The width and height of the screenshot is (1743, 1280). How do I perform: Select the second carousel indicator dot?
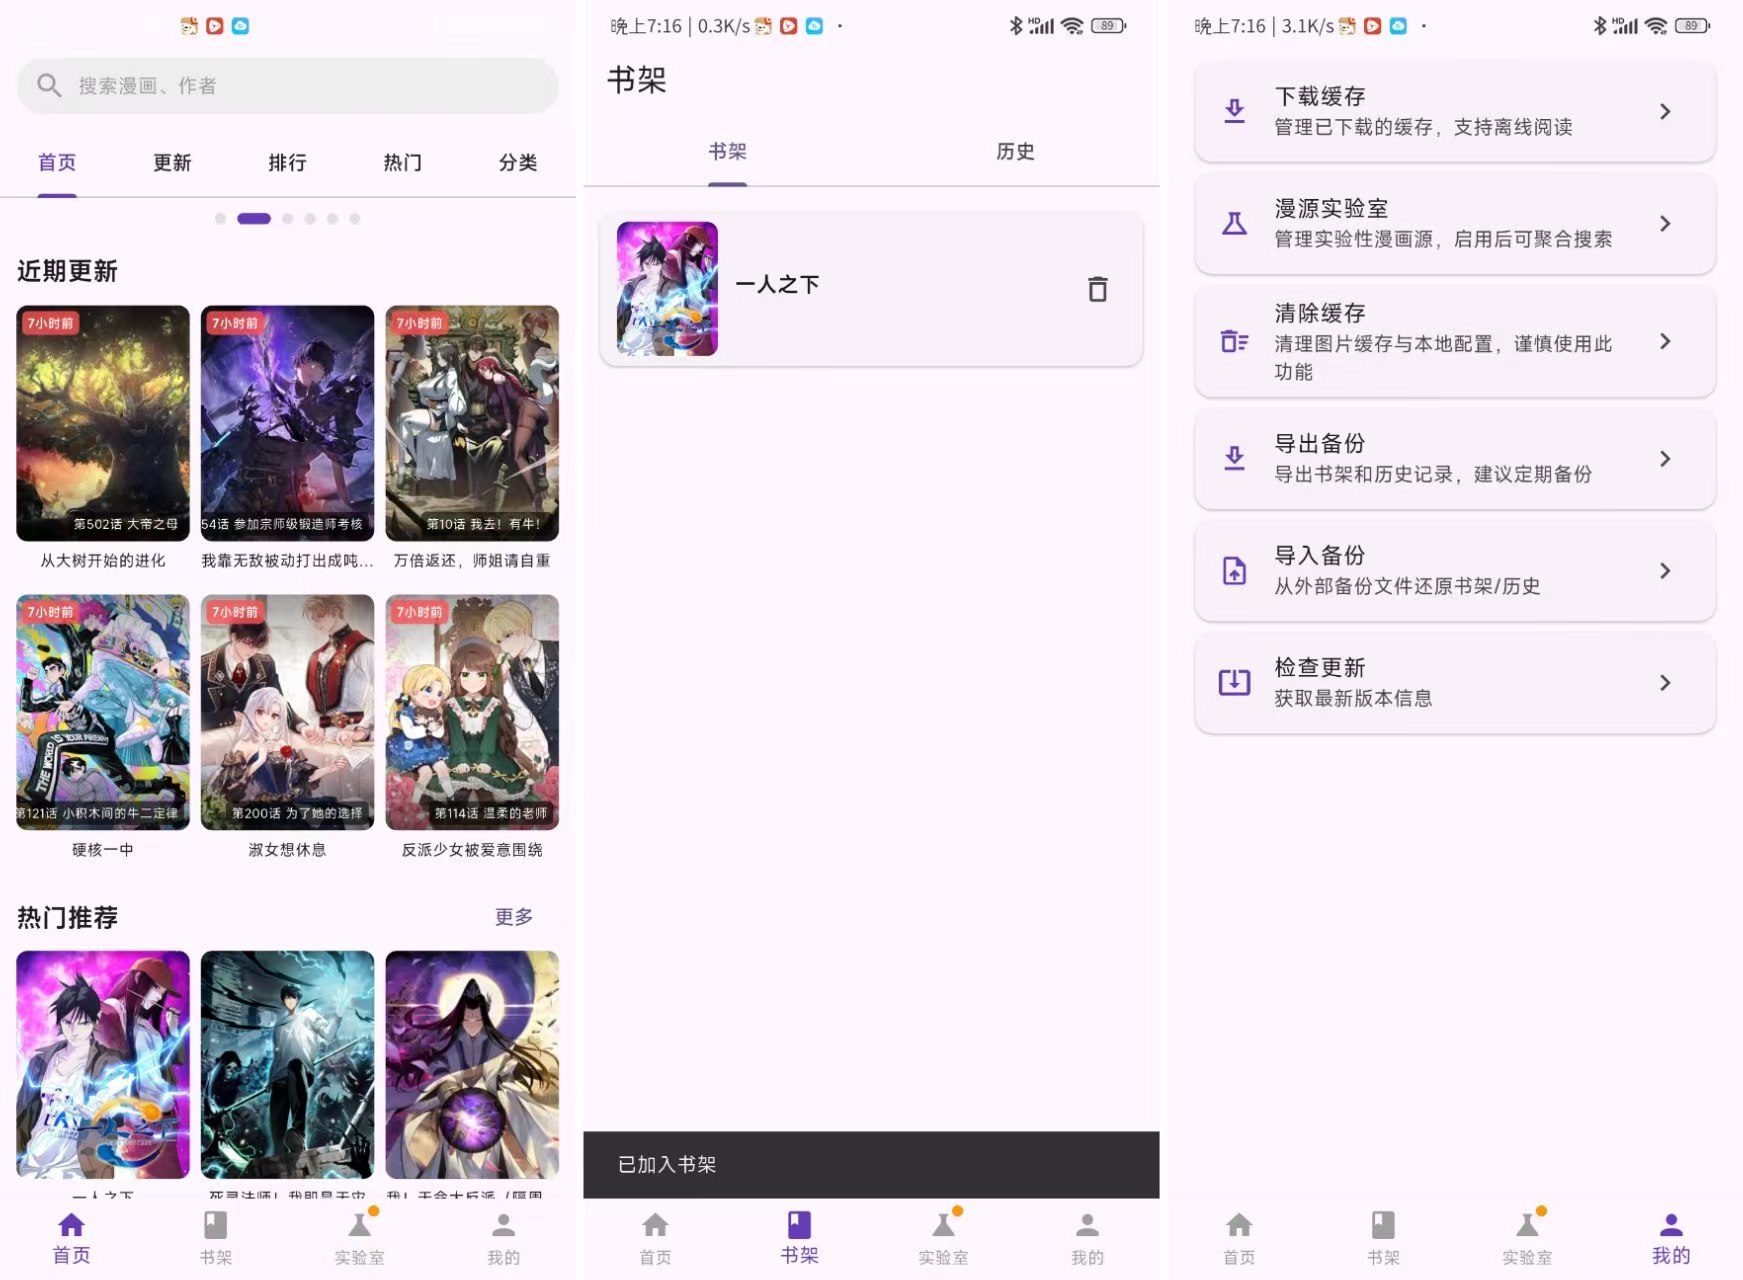[x=253, y=218]
